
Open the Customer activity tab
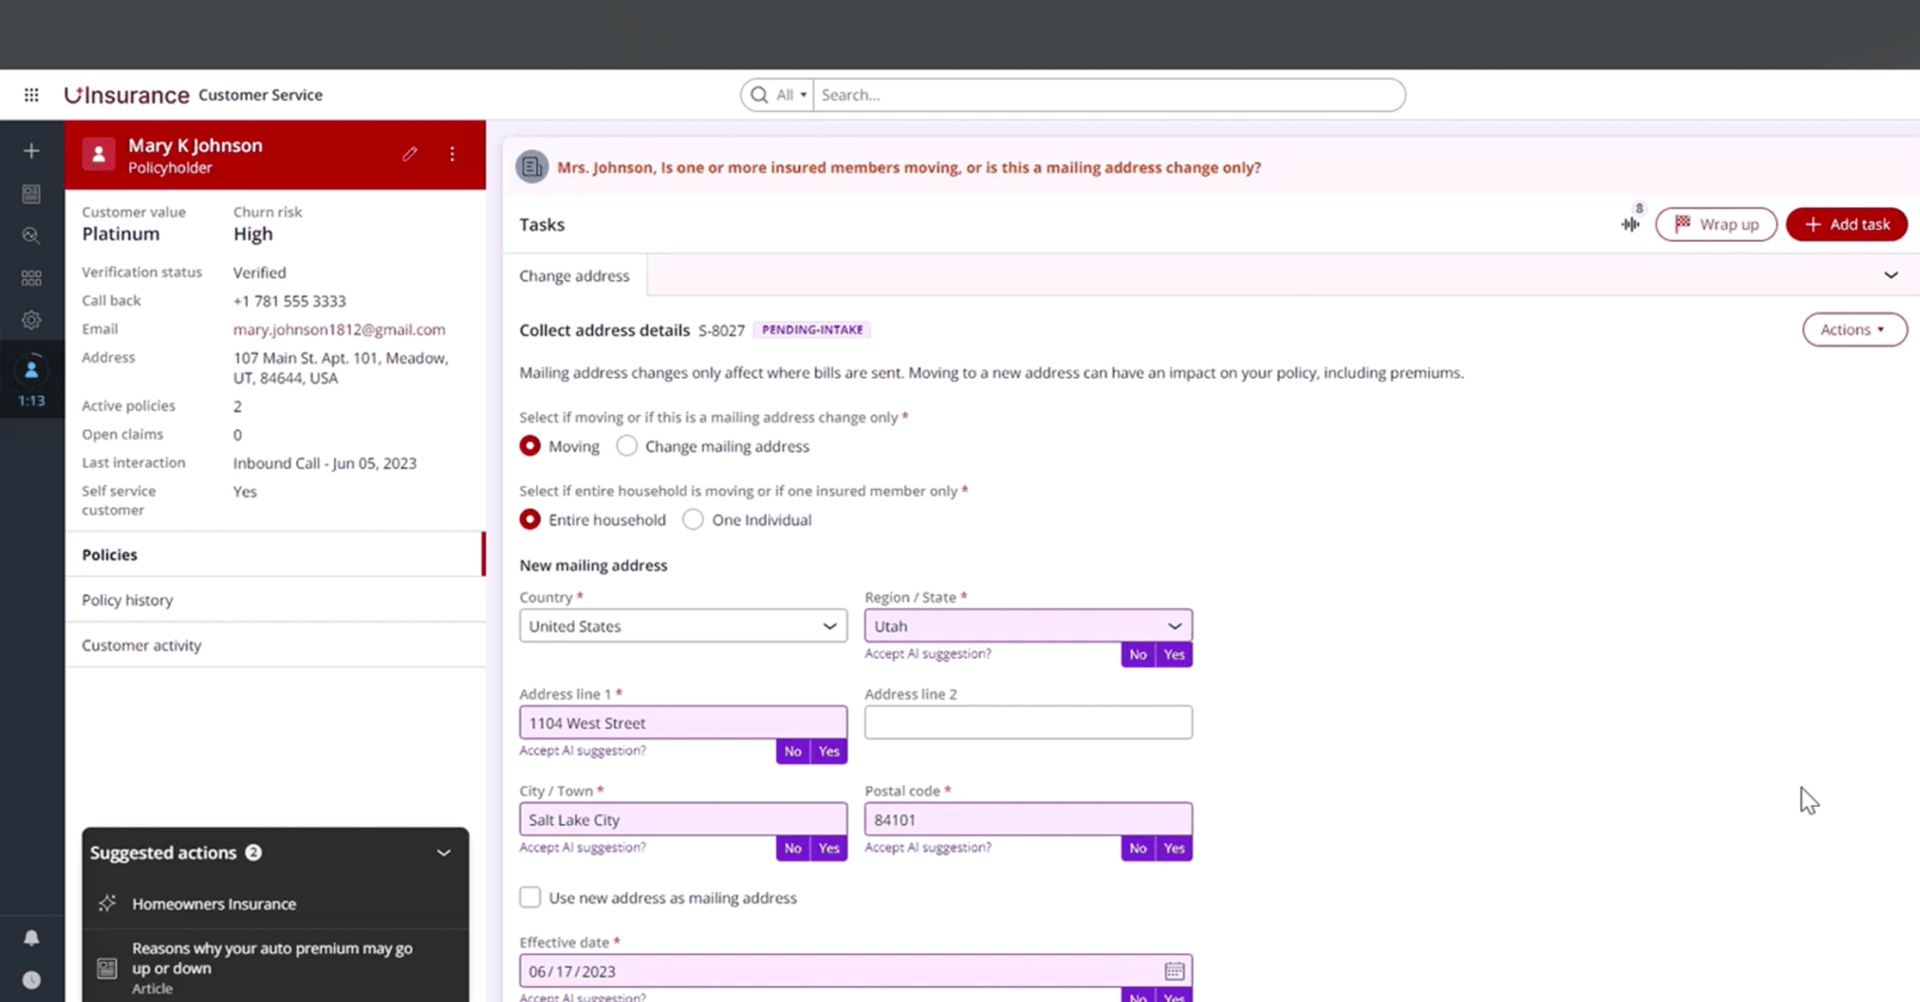tap(141, 646)
